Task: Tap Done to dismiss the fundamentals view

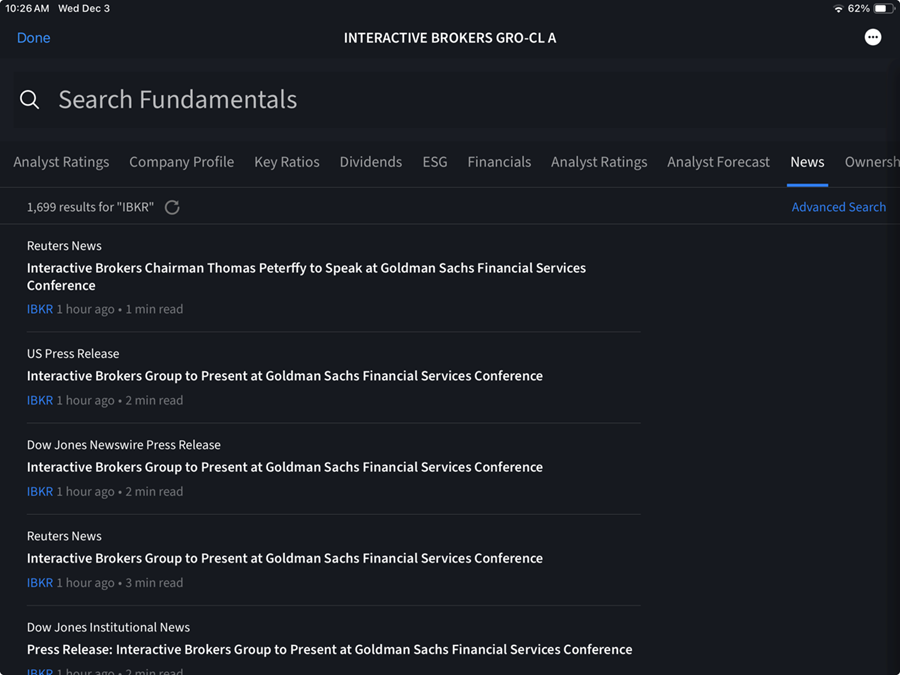Action: tap(33, 37)
